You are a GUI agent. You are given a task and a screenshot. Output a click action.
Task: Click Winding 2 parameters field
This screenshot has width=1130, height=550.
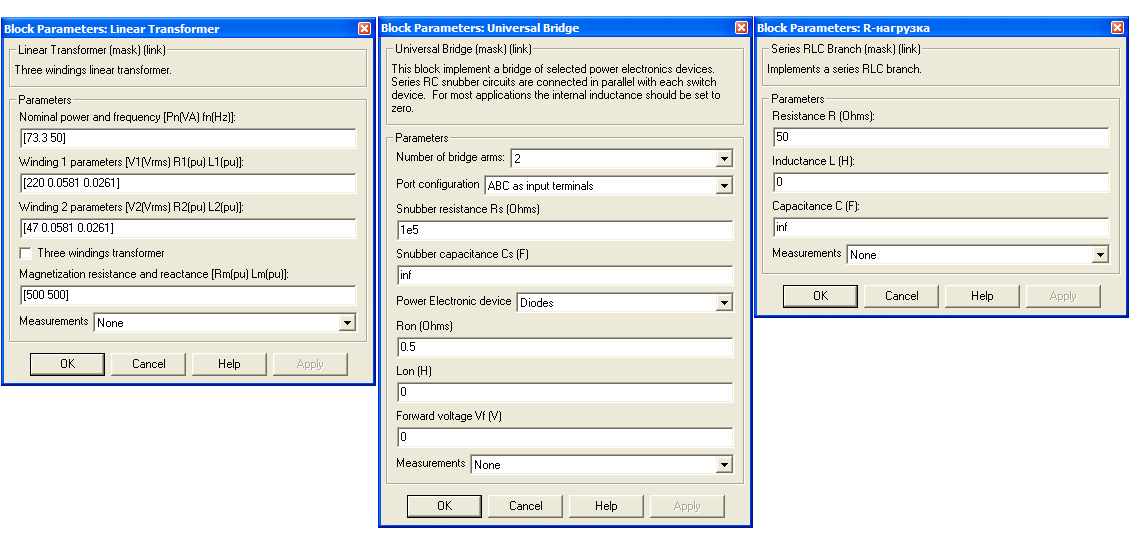point(188,229)
